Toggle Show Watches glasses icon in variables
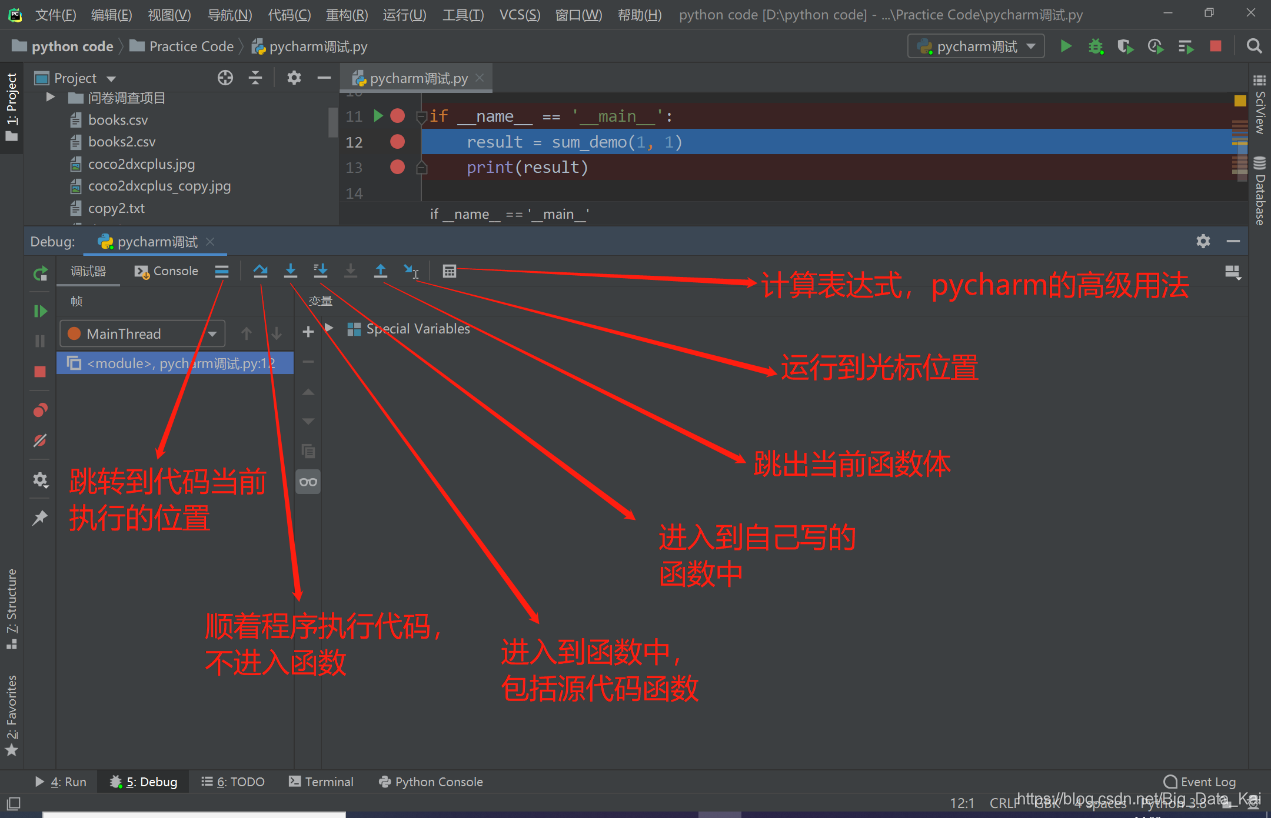 coord(308,482)
